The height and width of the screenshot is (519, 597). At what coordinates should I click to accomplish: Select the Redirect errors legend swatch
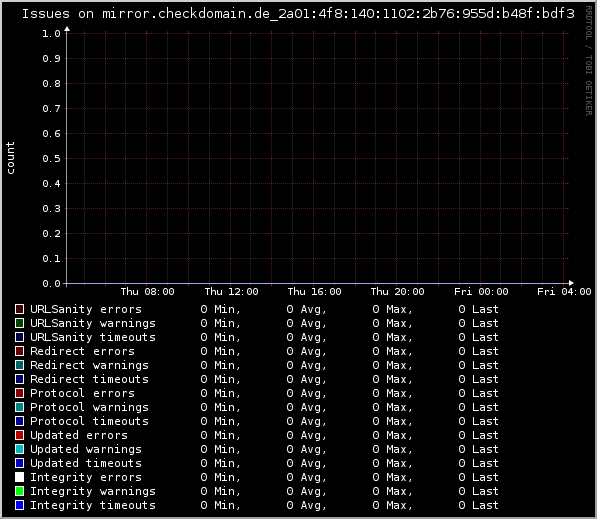(x=19, y=351)
